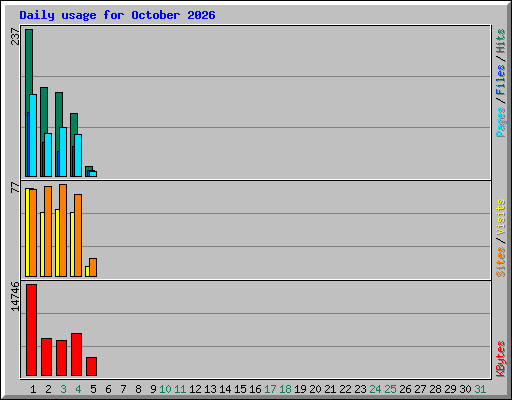Screen dimensions: 512x400
Task: Select the yellow visits bar for day 1
Action: pyautogui.click(x=27, y=232)
